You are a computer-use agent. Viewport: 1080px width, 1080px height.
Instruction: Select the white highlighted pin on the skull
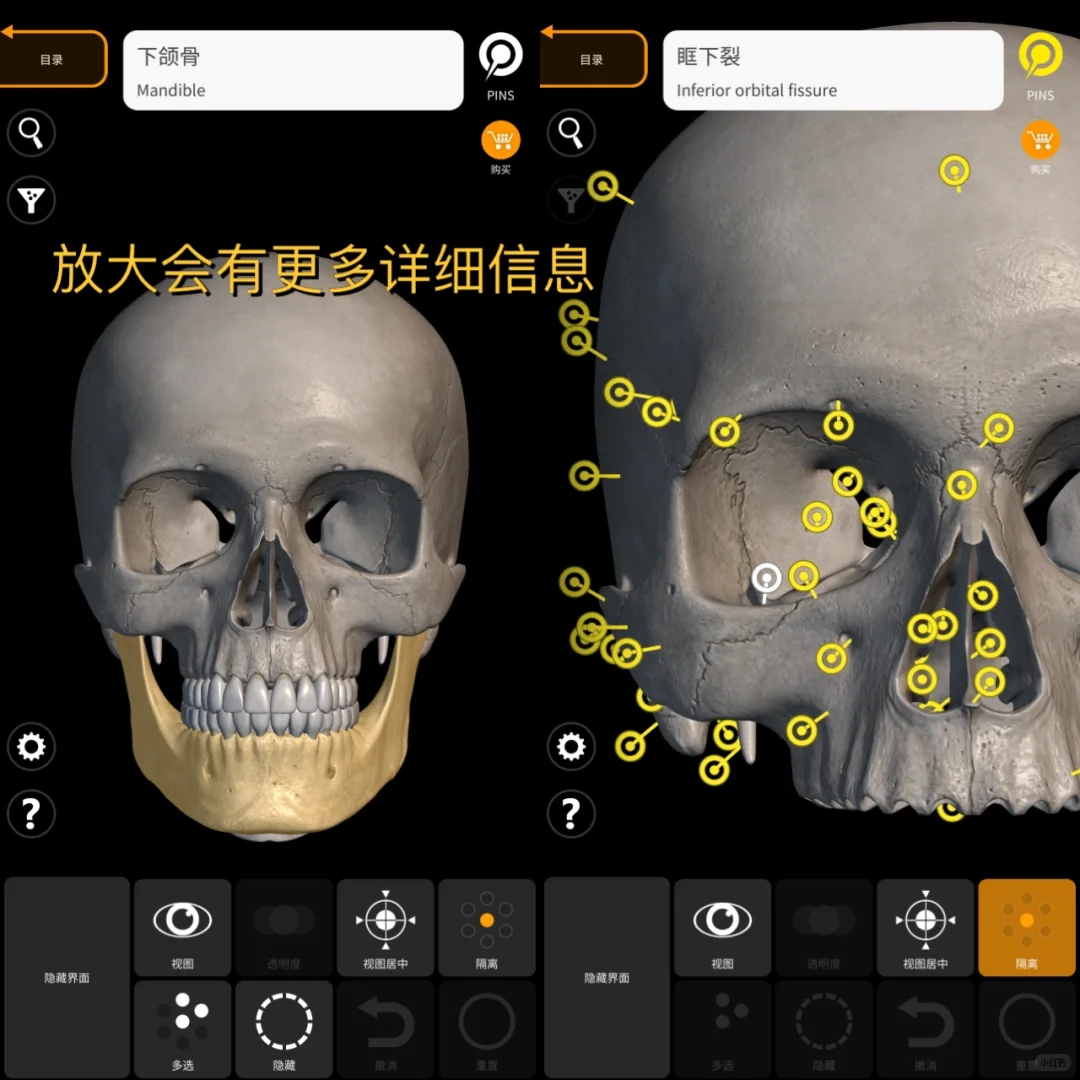766,578
